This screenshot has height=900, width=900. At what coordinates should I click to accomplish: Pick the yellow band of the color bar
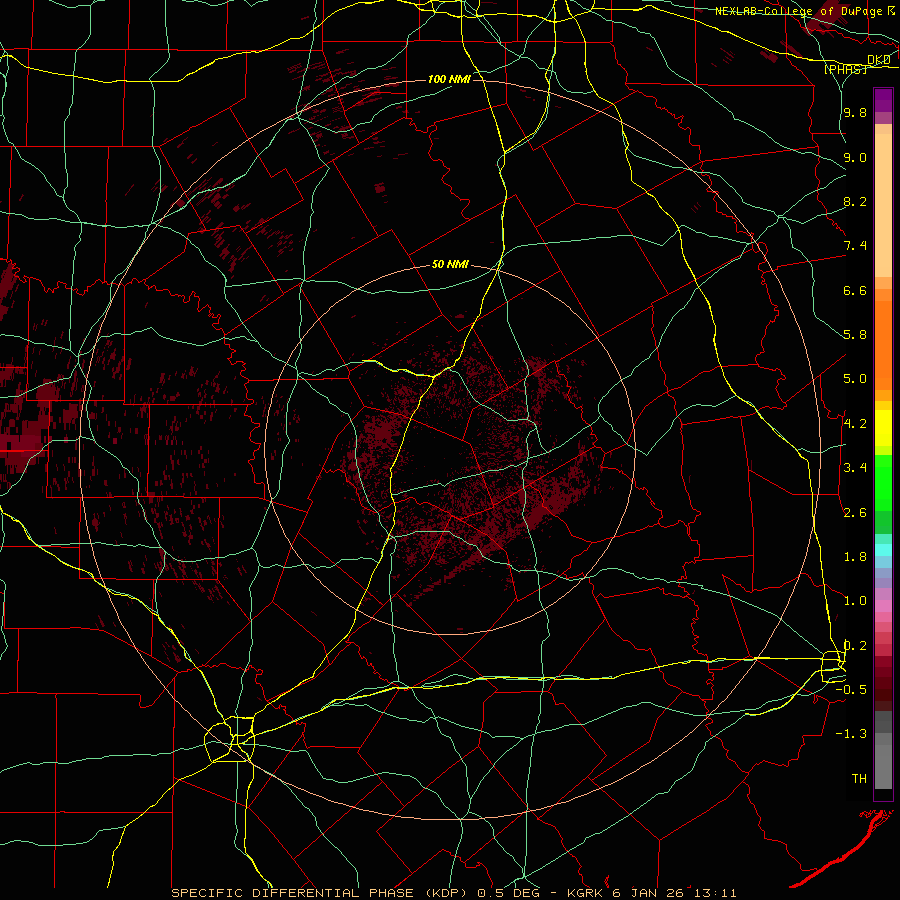[x=883, y=428]
